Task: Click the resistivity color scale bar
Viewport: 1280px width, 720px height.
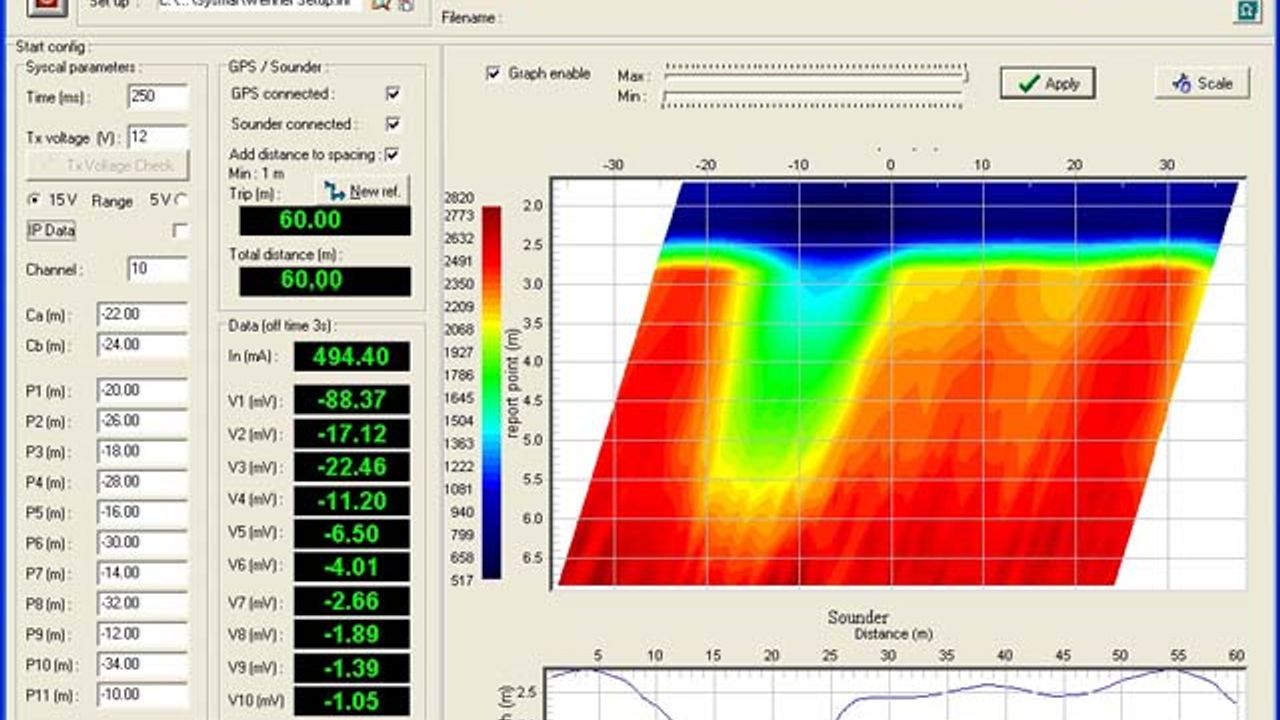Action: coord(491,392)
